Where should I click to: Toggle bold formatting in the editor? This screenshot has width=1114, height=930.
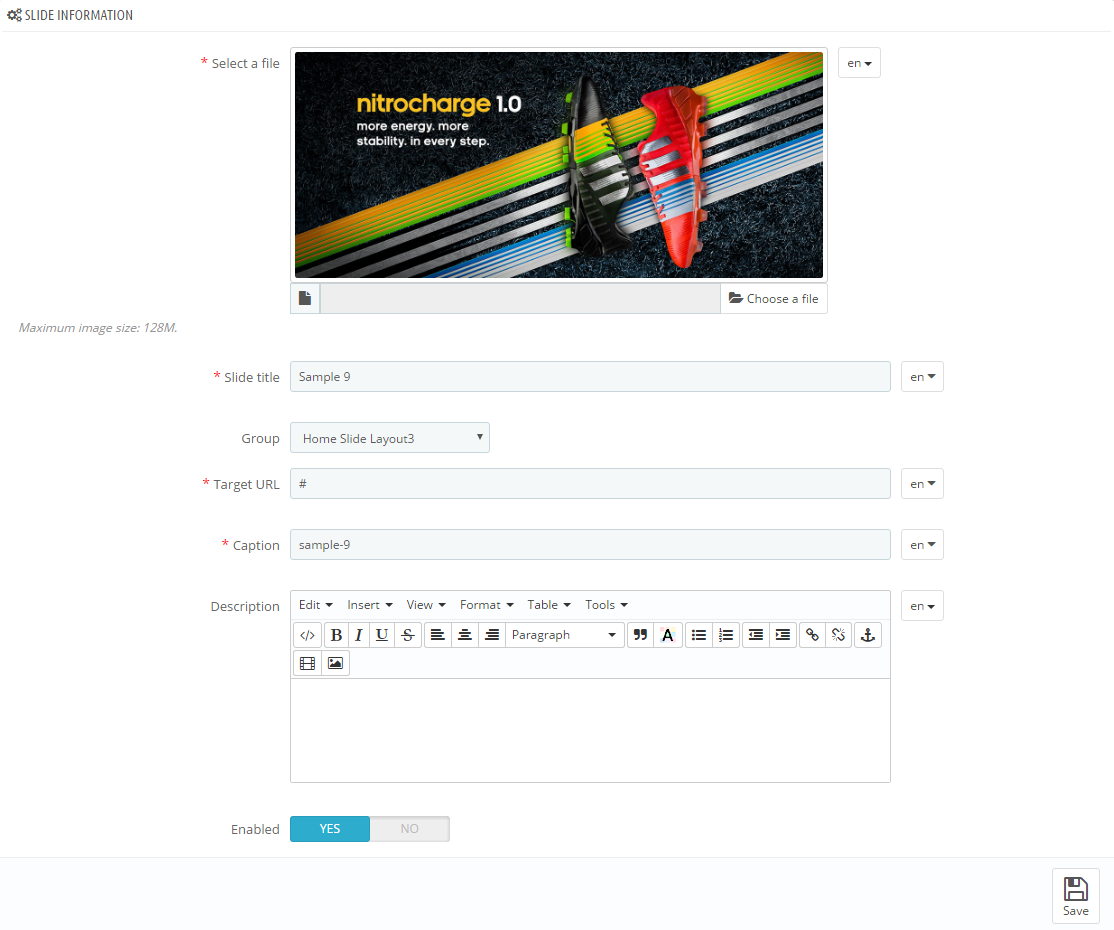coord(336,635)
